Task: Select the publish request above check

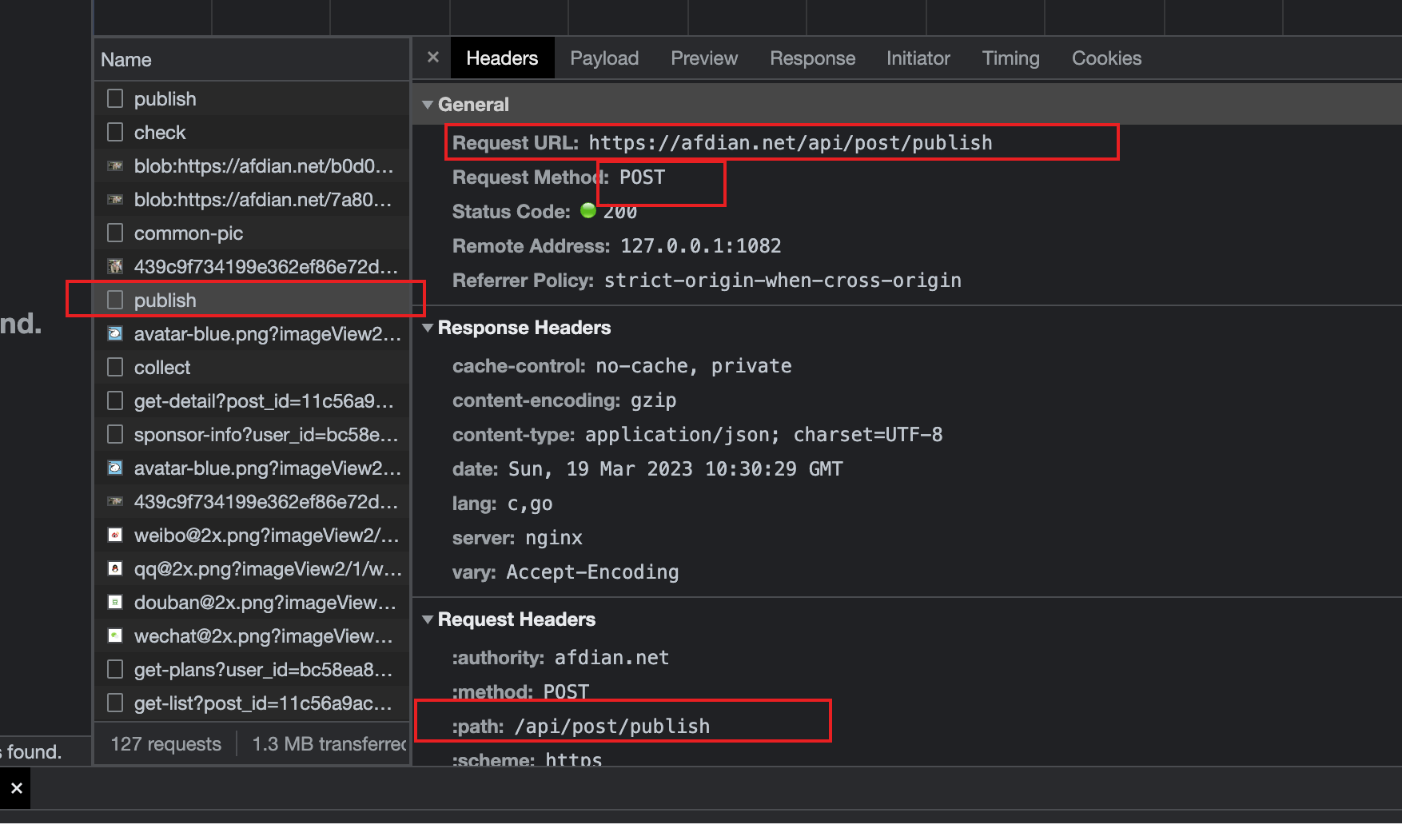Action: [252, 99]
